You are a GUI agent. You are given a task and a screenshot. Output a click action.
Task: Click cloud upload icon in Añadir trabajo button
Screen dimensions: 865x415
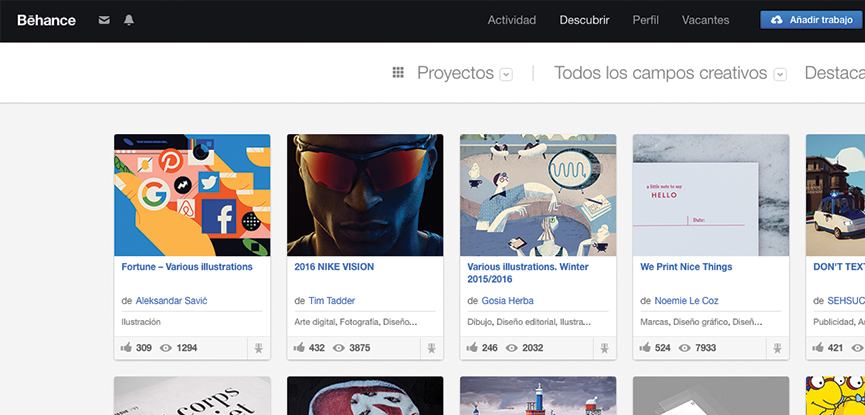click(776, 20)
